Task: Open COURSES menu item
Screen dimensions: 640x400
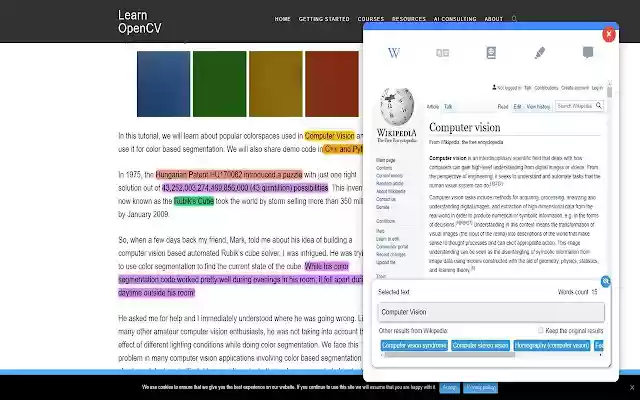Action: pyautogui.click(x=371, y=19)
